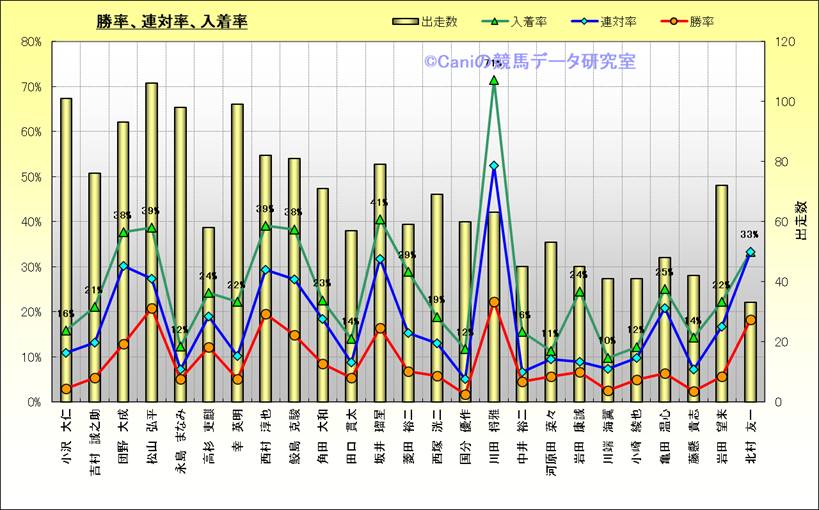This screenshot has height=510, width=819.
Task: Select orange circle marker for 松山 弘平
Action: (x=152, y=309)
